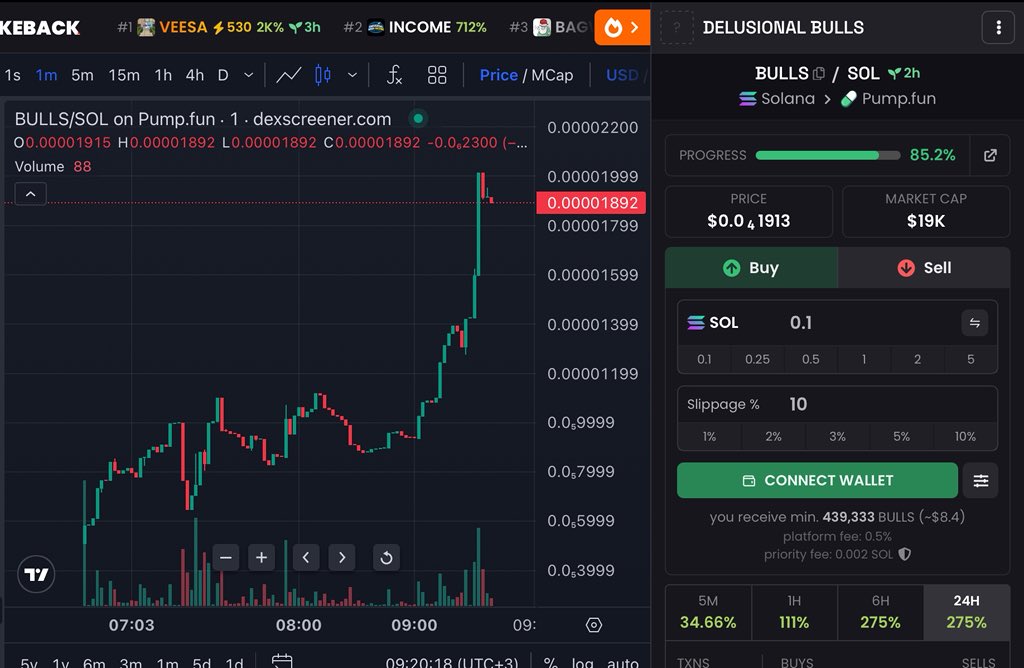The width and height of the screenshot is (1024, 668).
Task: Select the 4h timeframe
Action: [195, 75]
